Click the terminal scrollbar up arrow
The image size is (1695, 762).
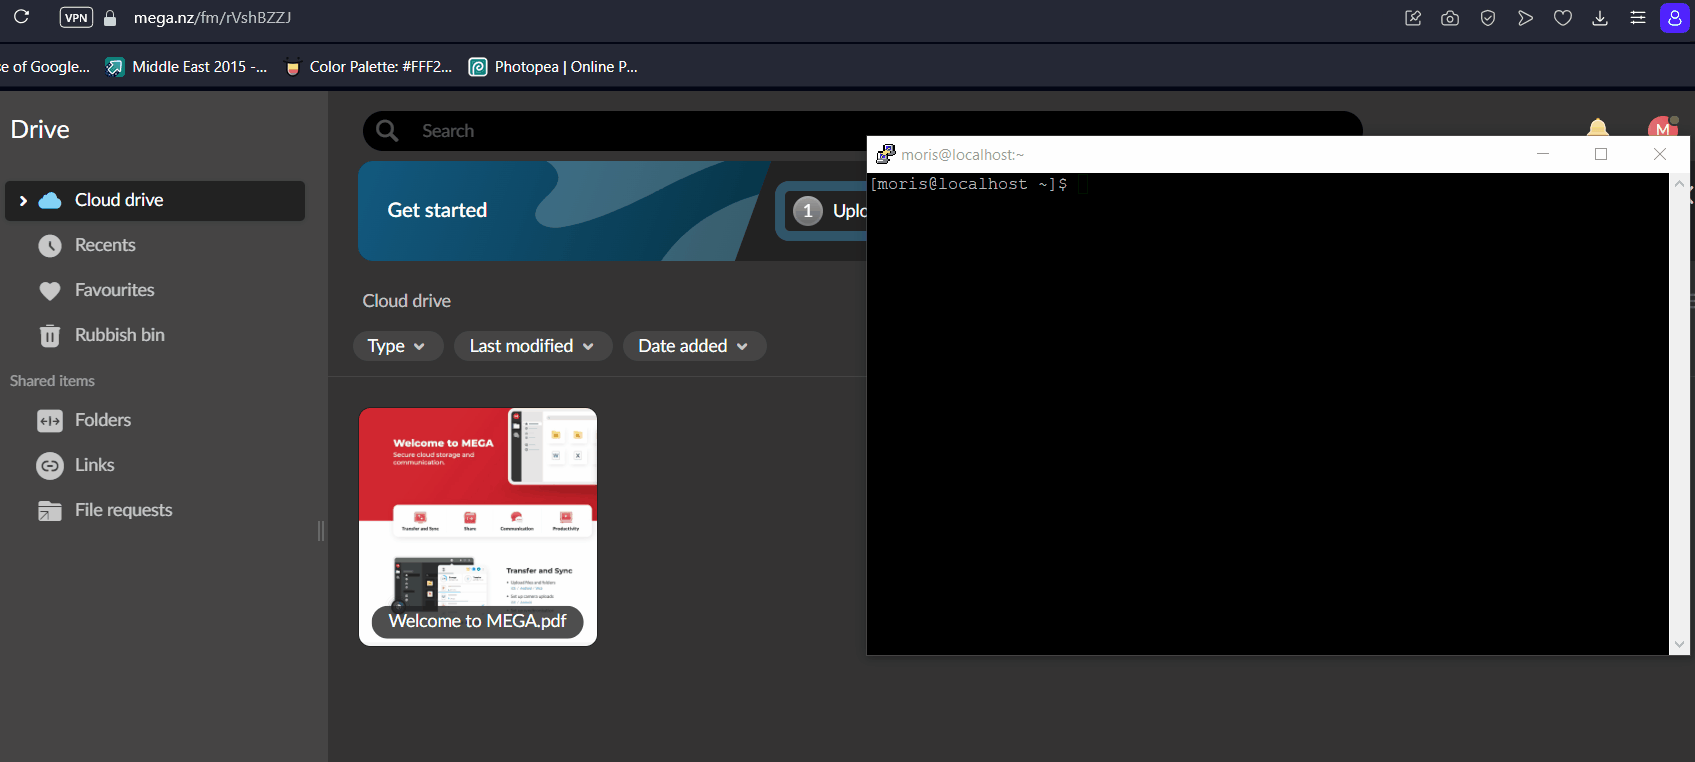pos(1680,184)
